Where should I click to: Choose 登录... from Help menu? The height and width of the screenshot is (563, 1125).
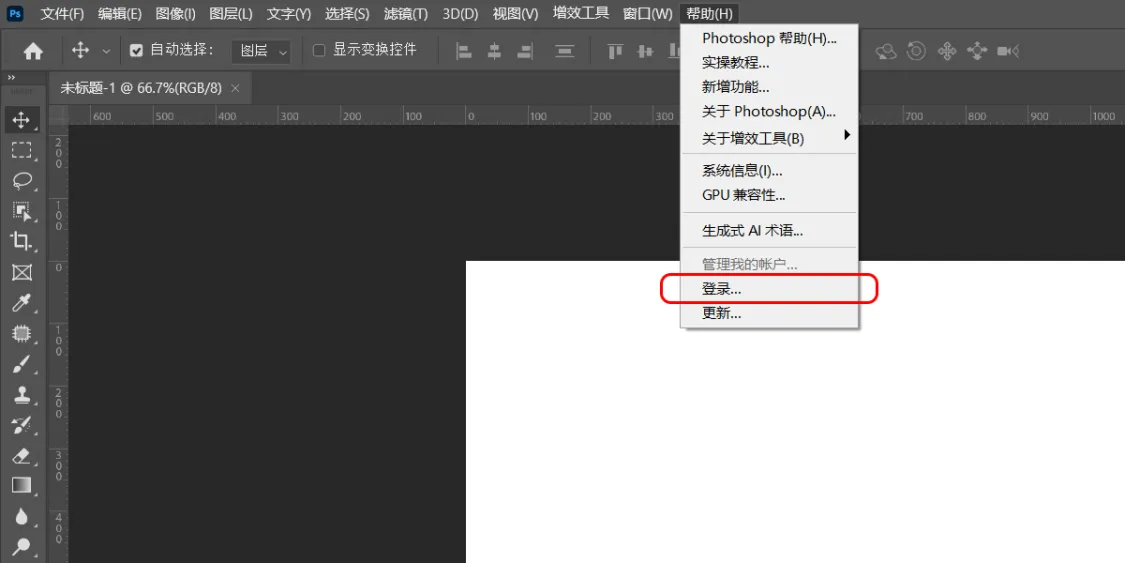point(769,290)
